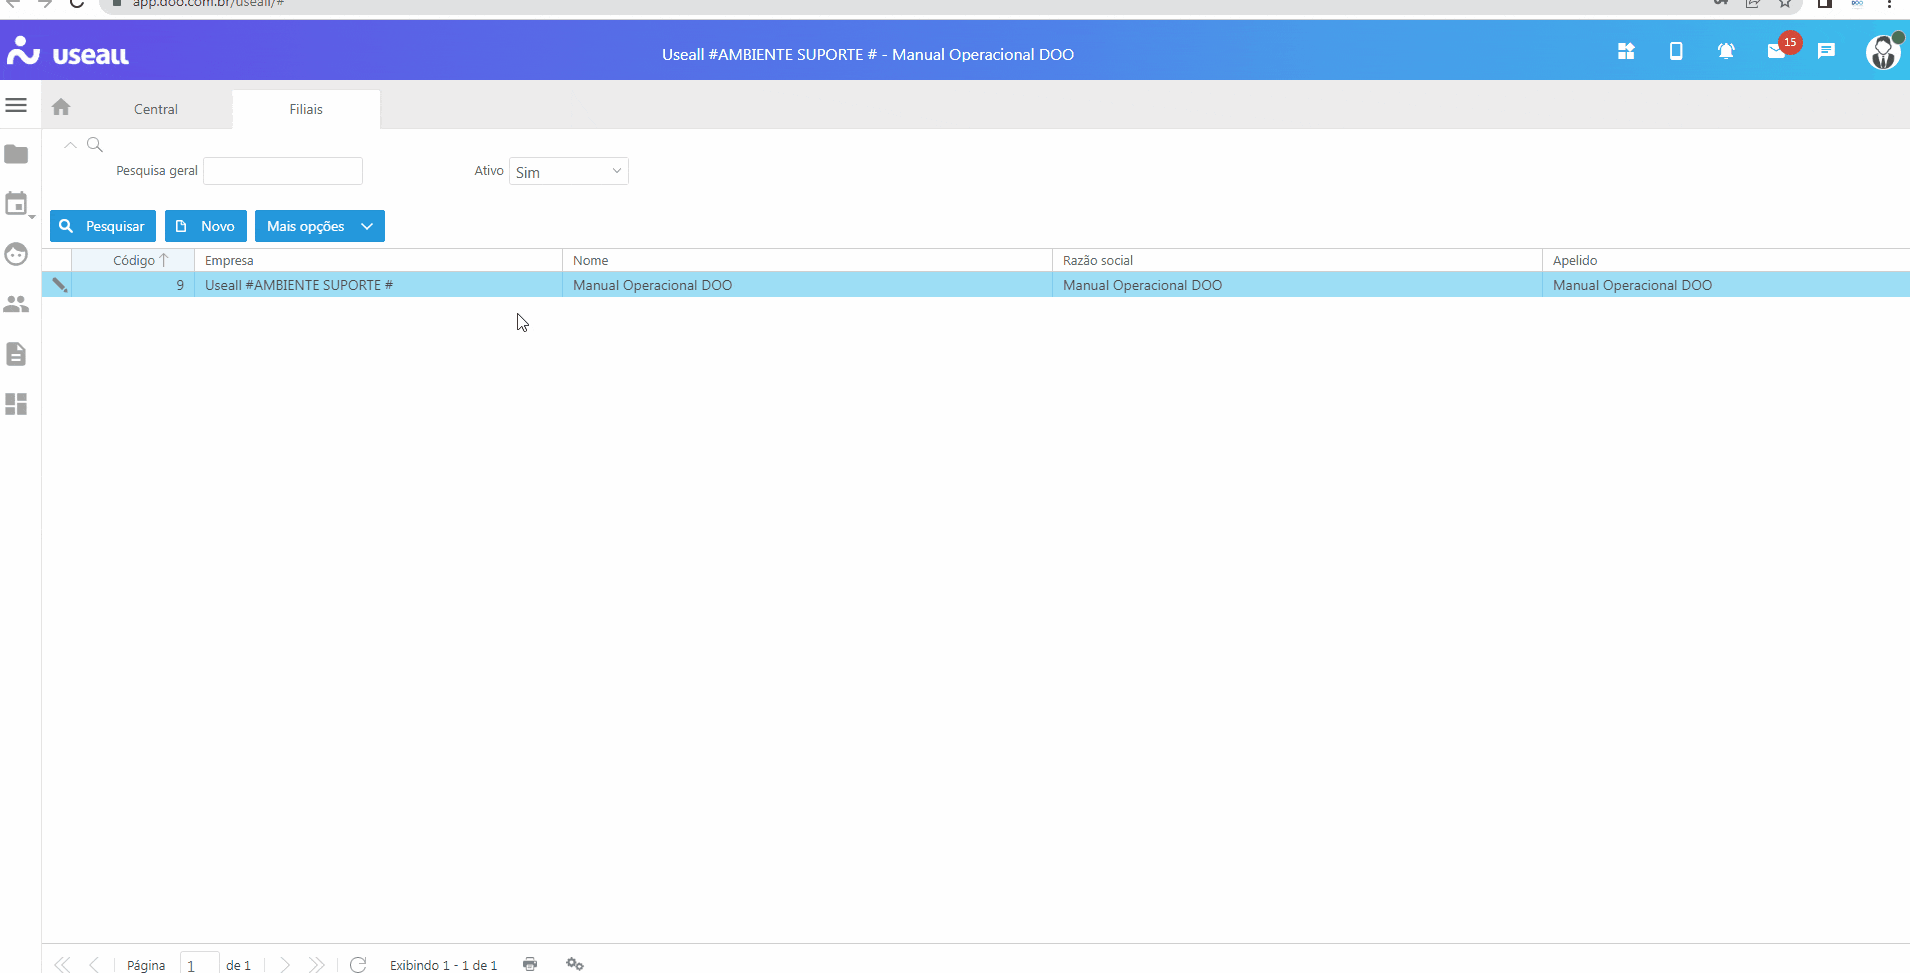
Task: Open the Ativo dropdown showing Sim
Action: [x=568, y=171]
